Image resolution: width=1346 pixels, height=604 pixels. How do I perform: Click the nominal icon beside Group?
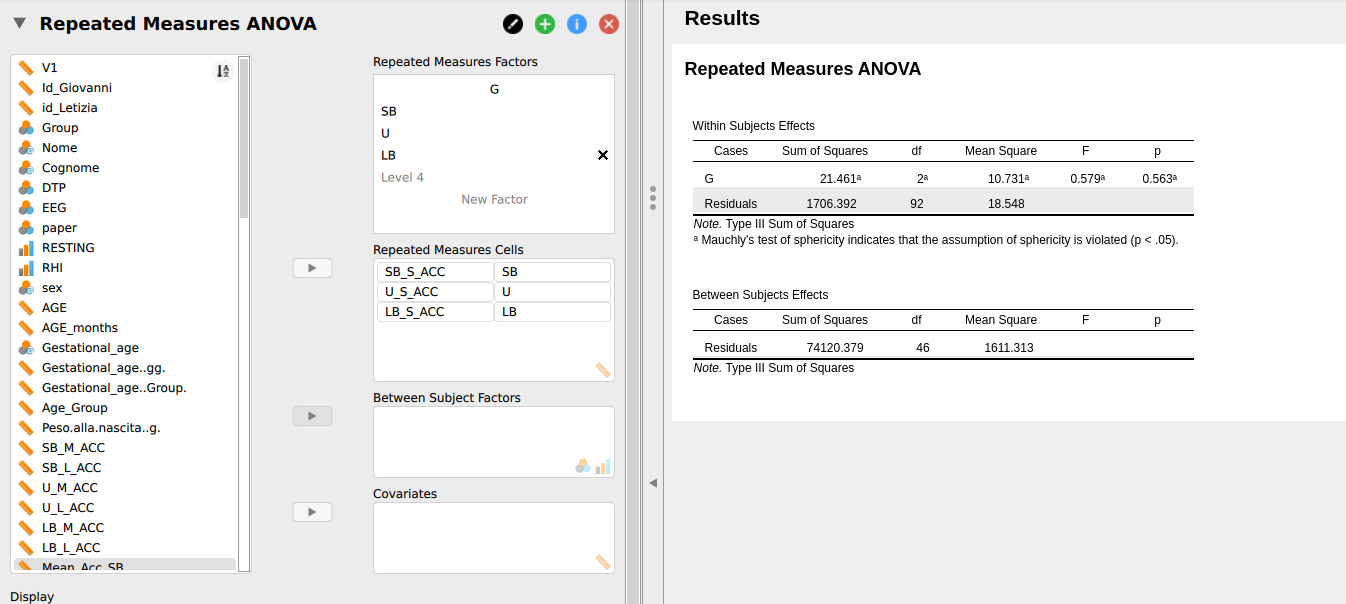(25, 127)
